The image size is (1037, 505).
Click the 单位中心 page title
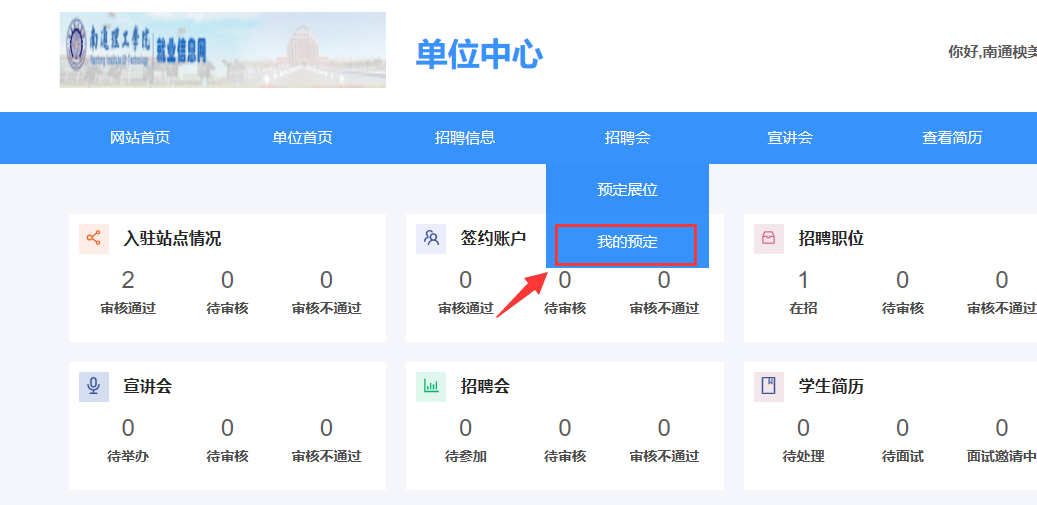(479, 55)
